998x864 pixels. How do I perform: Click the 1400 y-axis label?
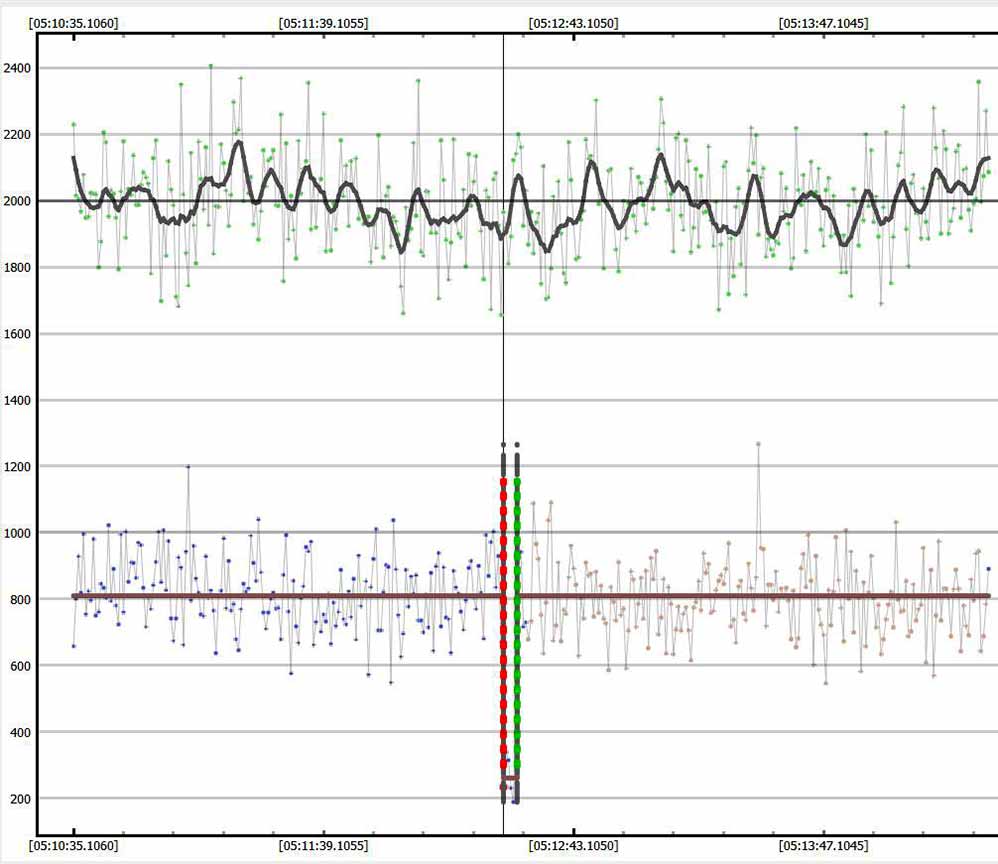coord(17,400)
